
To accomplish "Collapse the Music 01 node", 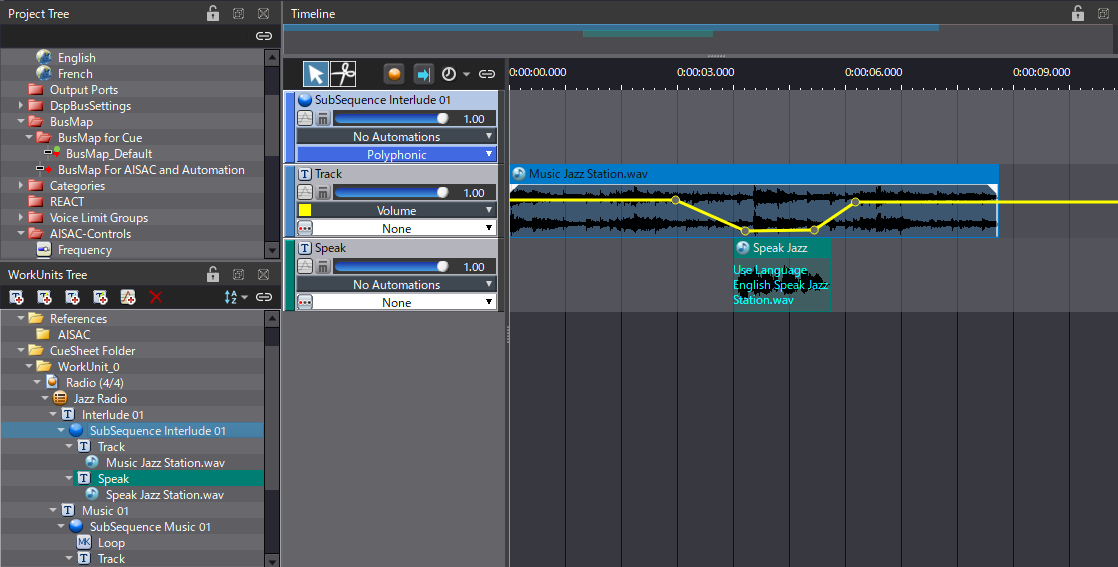I will pyautogui.click(x=53, y=510).
